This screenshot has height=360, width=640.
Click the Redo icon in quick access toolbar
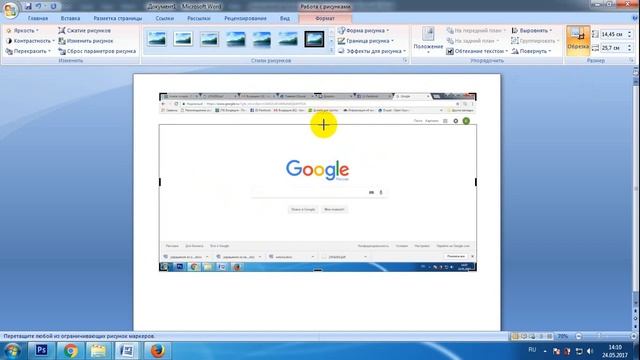[53, 7]
